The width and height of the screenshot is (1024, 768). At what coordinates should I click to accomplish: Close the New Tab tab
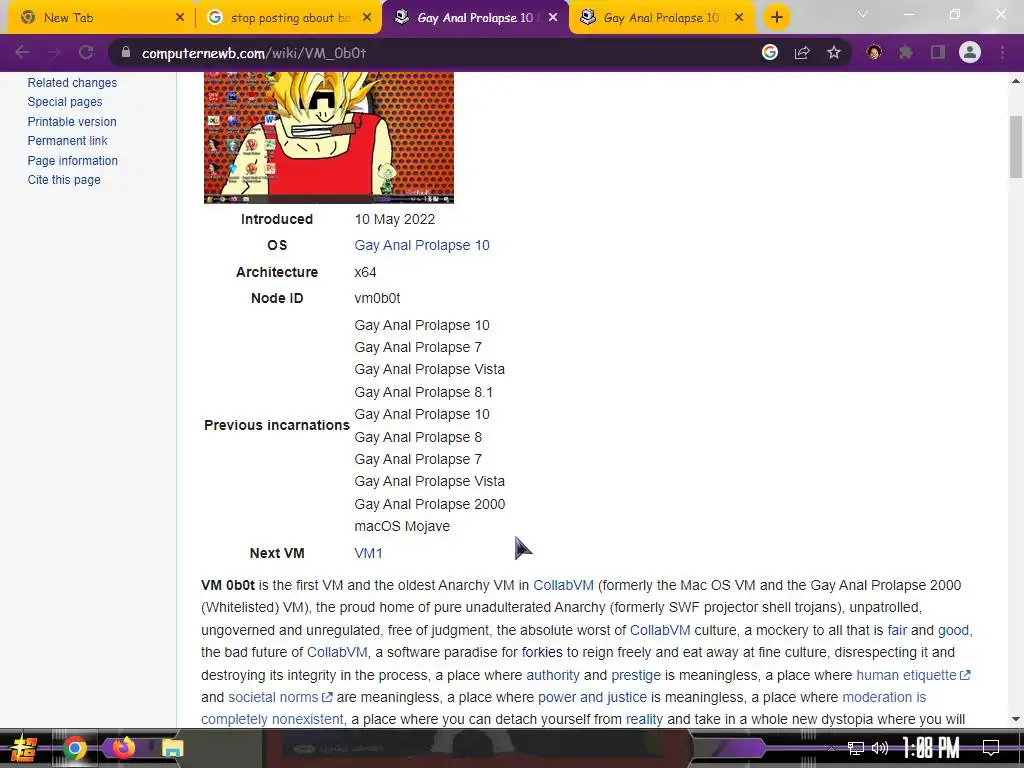(180, 18)
